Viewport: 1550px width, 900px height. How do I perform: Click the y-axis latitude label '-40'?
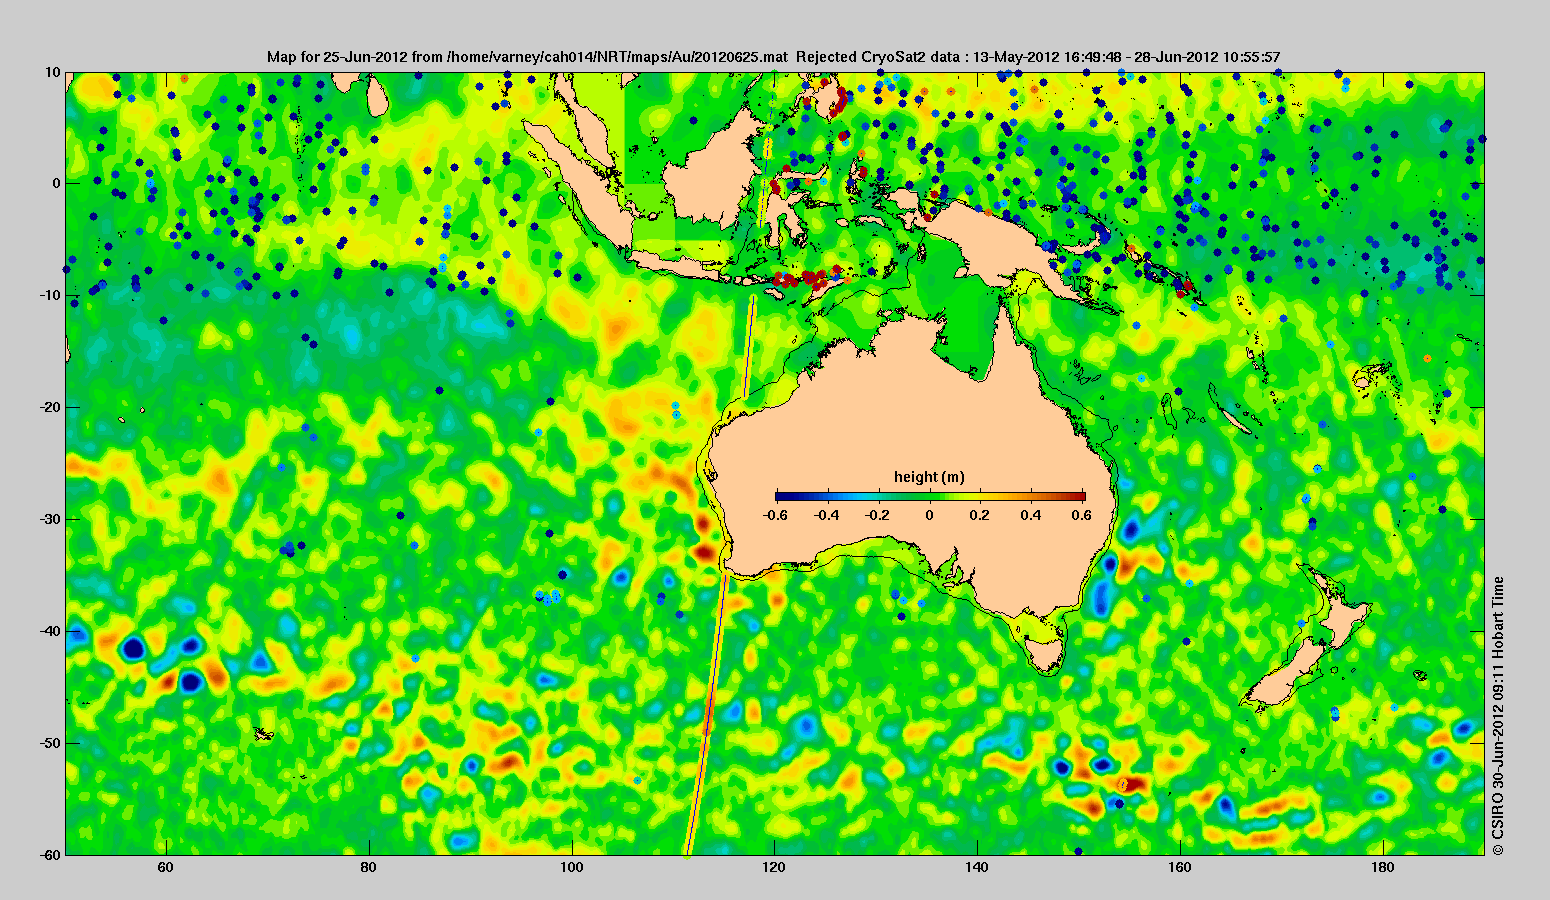50,631
